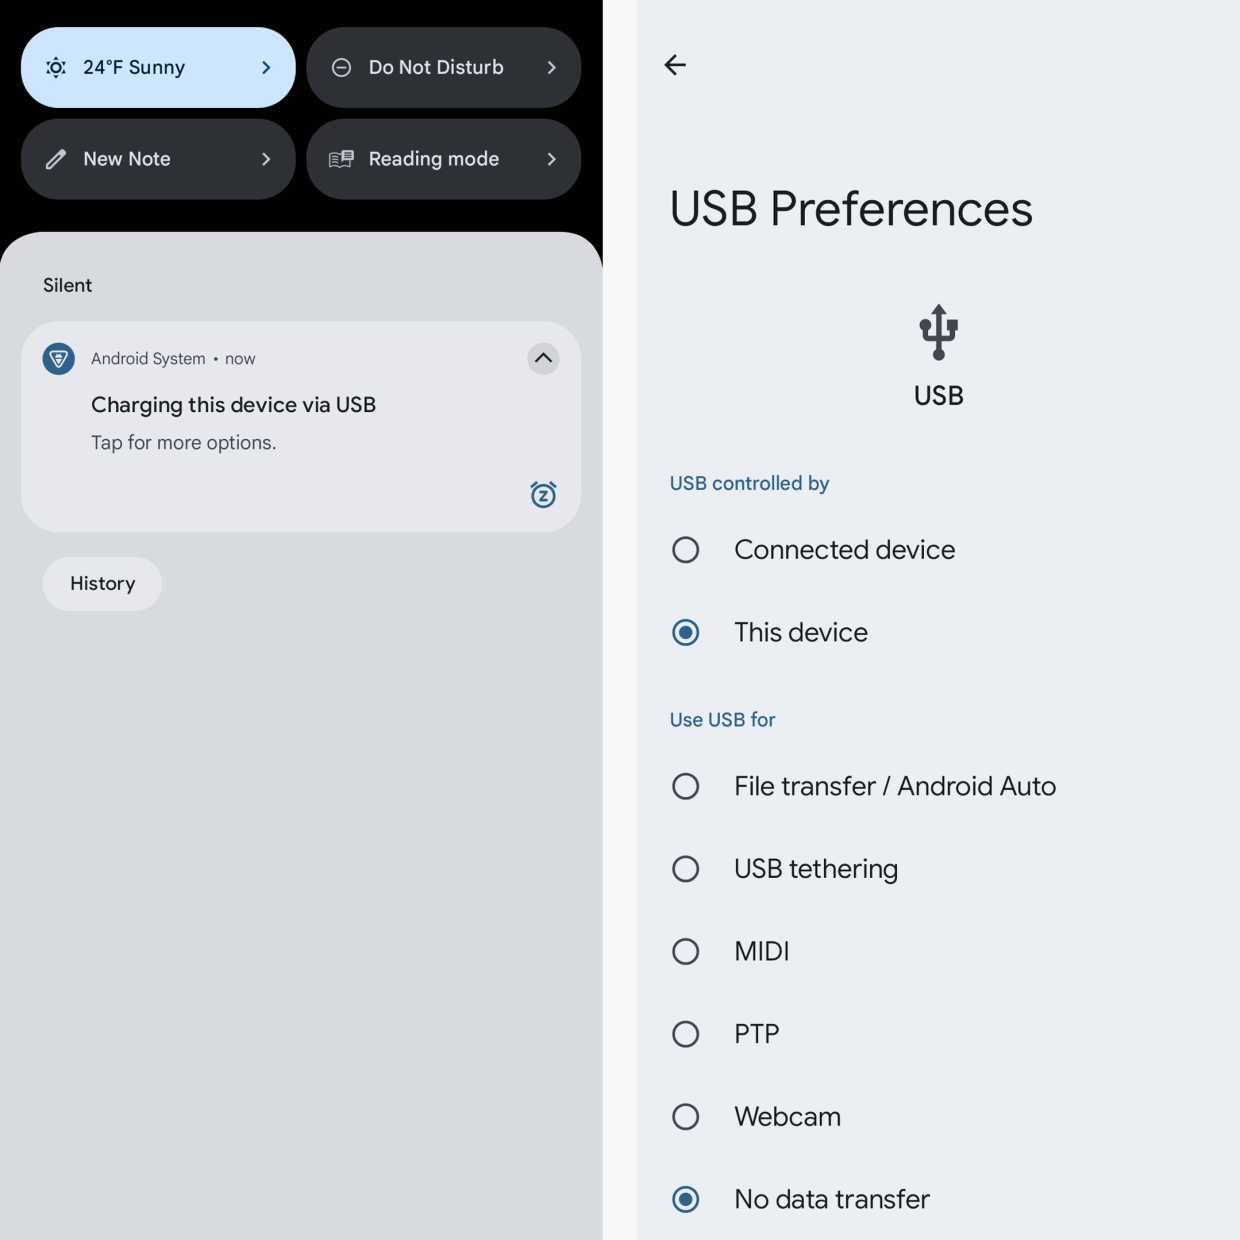Click the weather icon showing 24°F Sunny

tap(56, 67)
